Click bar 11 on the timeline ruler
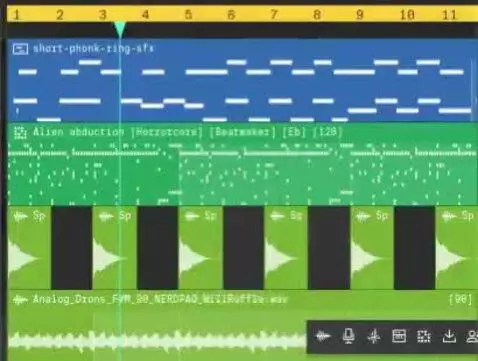 click(x=449, y=15)
